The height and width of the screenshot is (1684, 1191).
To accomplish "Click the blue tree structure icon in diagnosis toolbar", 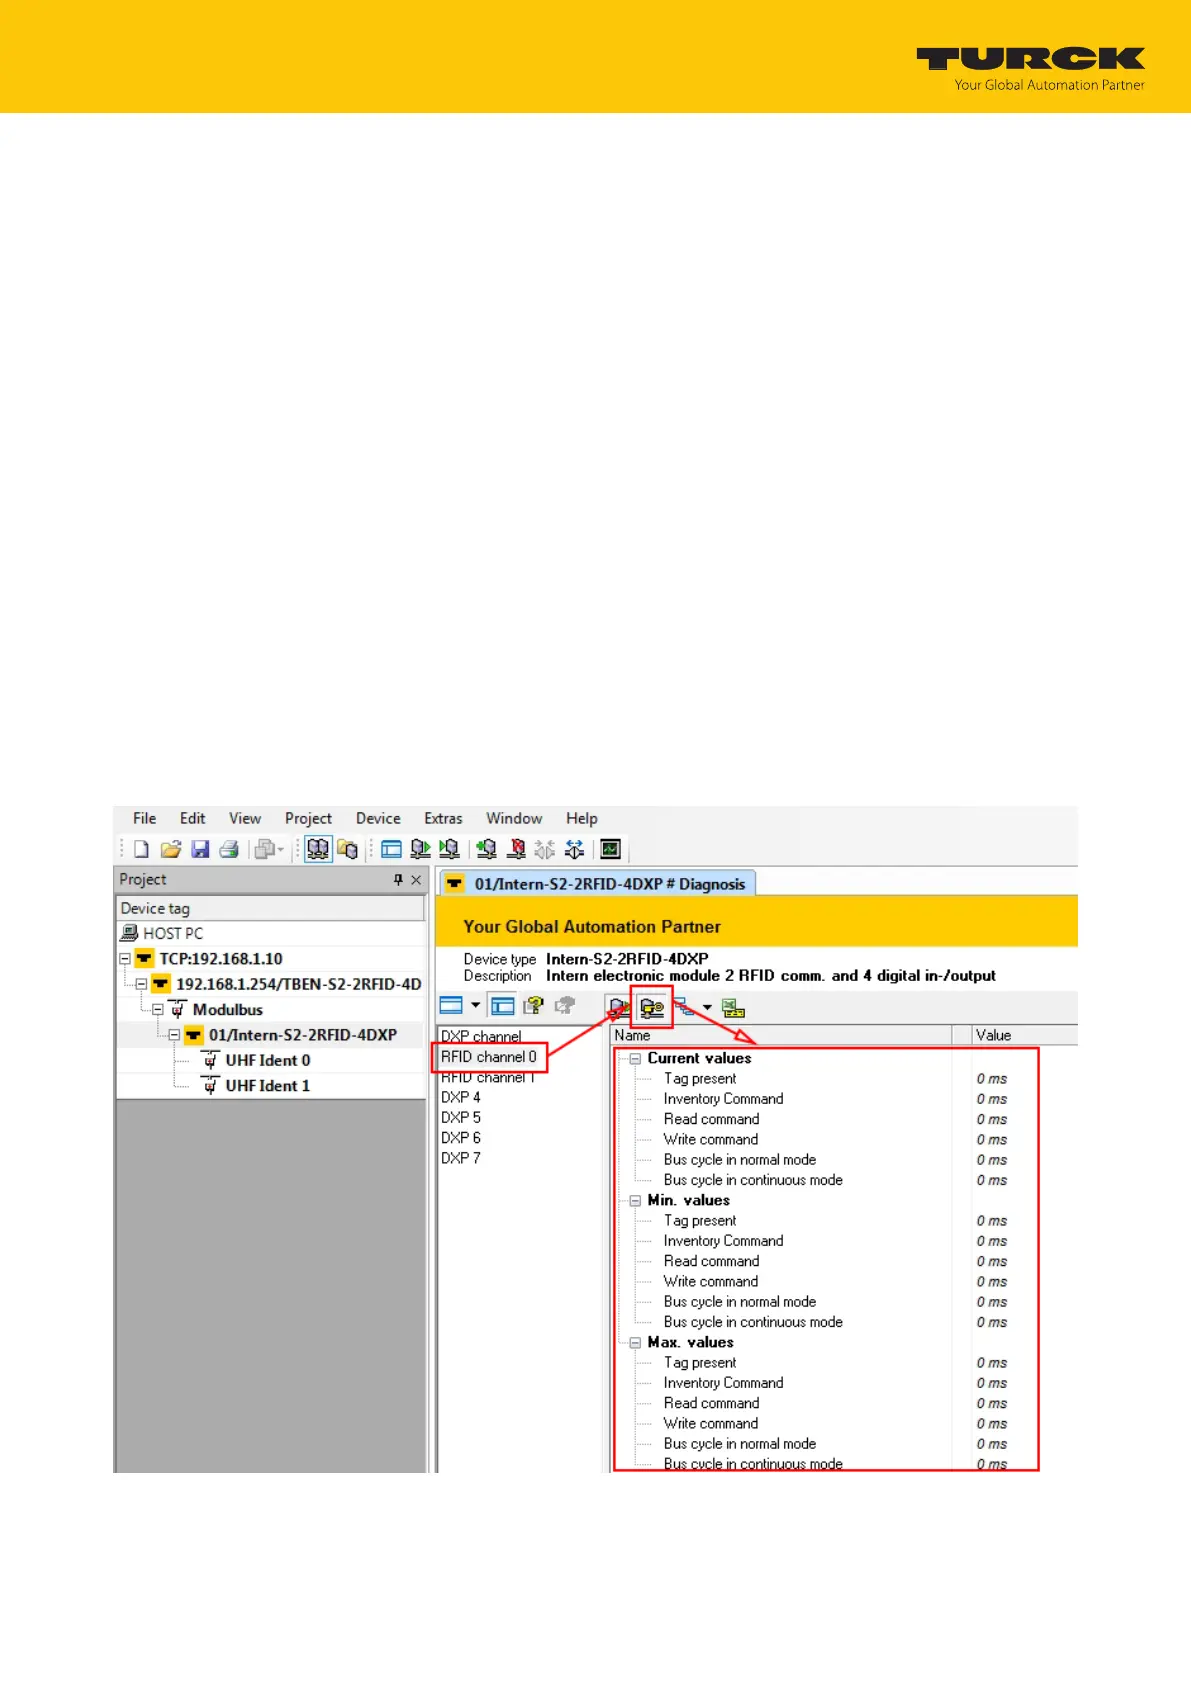I will (686, 1007).
